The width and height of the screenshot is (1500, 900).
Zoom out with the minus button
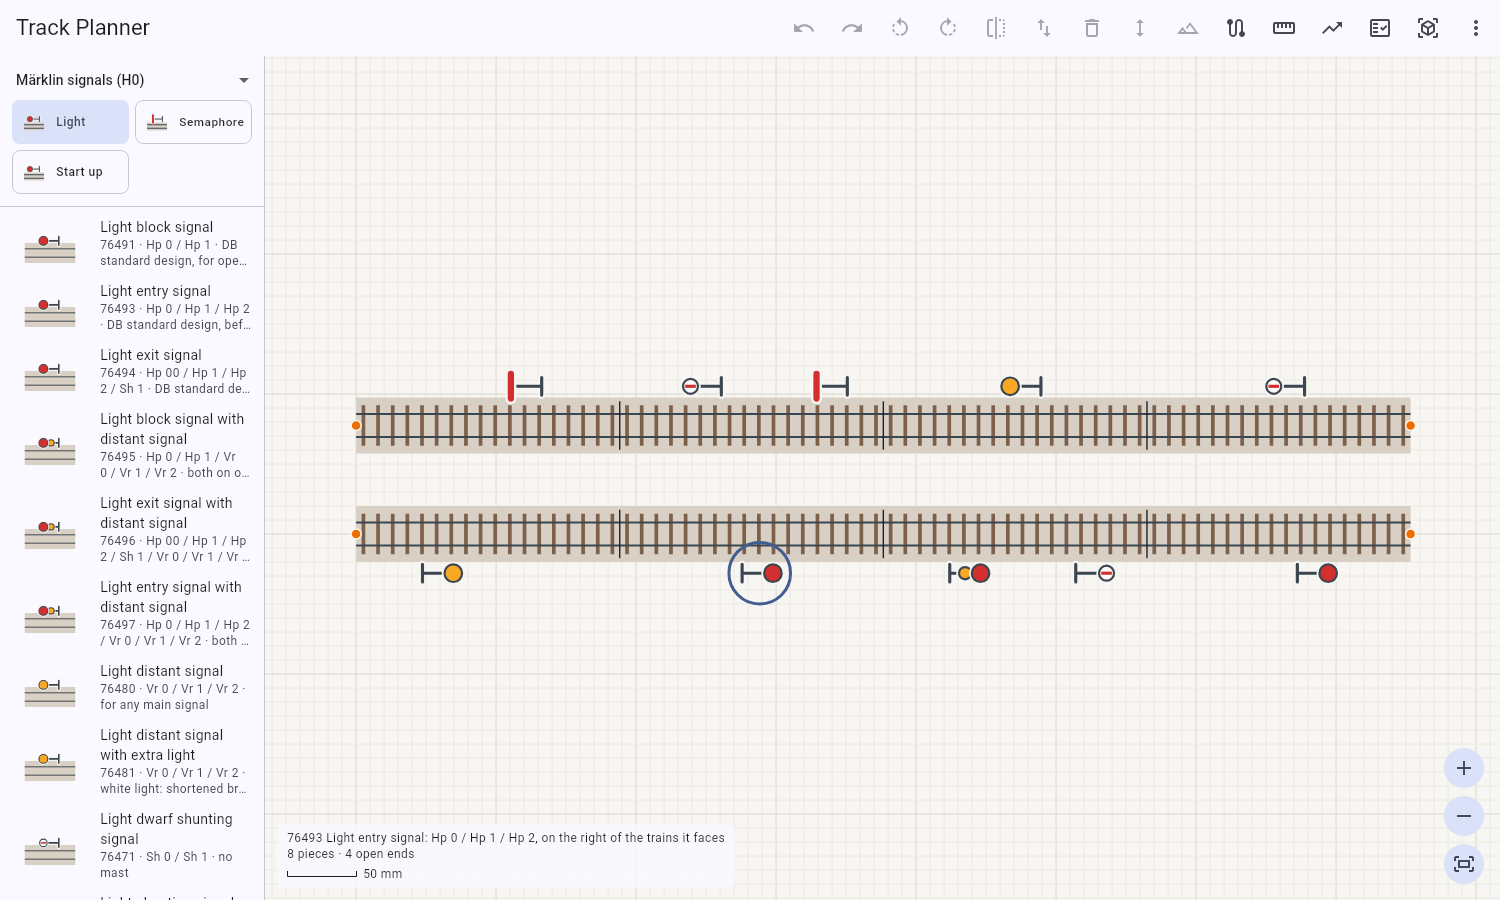point(1464,816)
